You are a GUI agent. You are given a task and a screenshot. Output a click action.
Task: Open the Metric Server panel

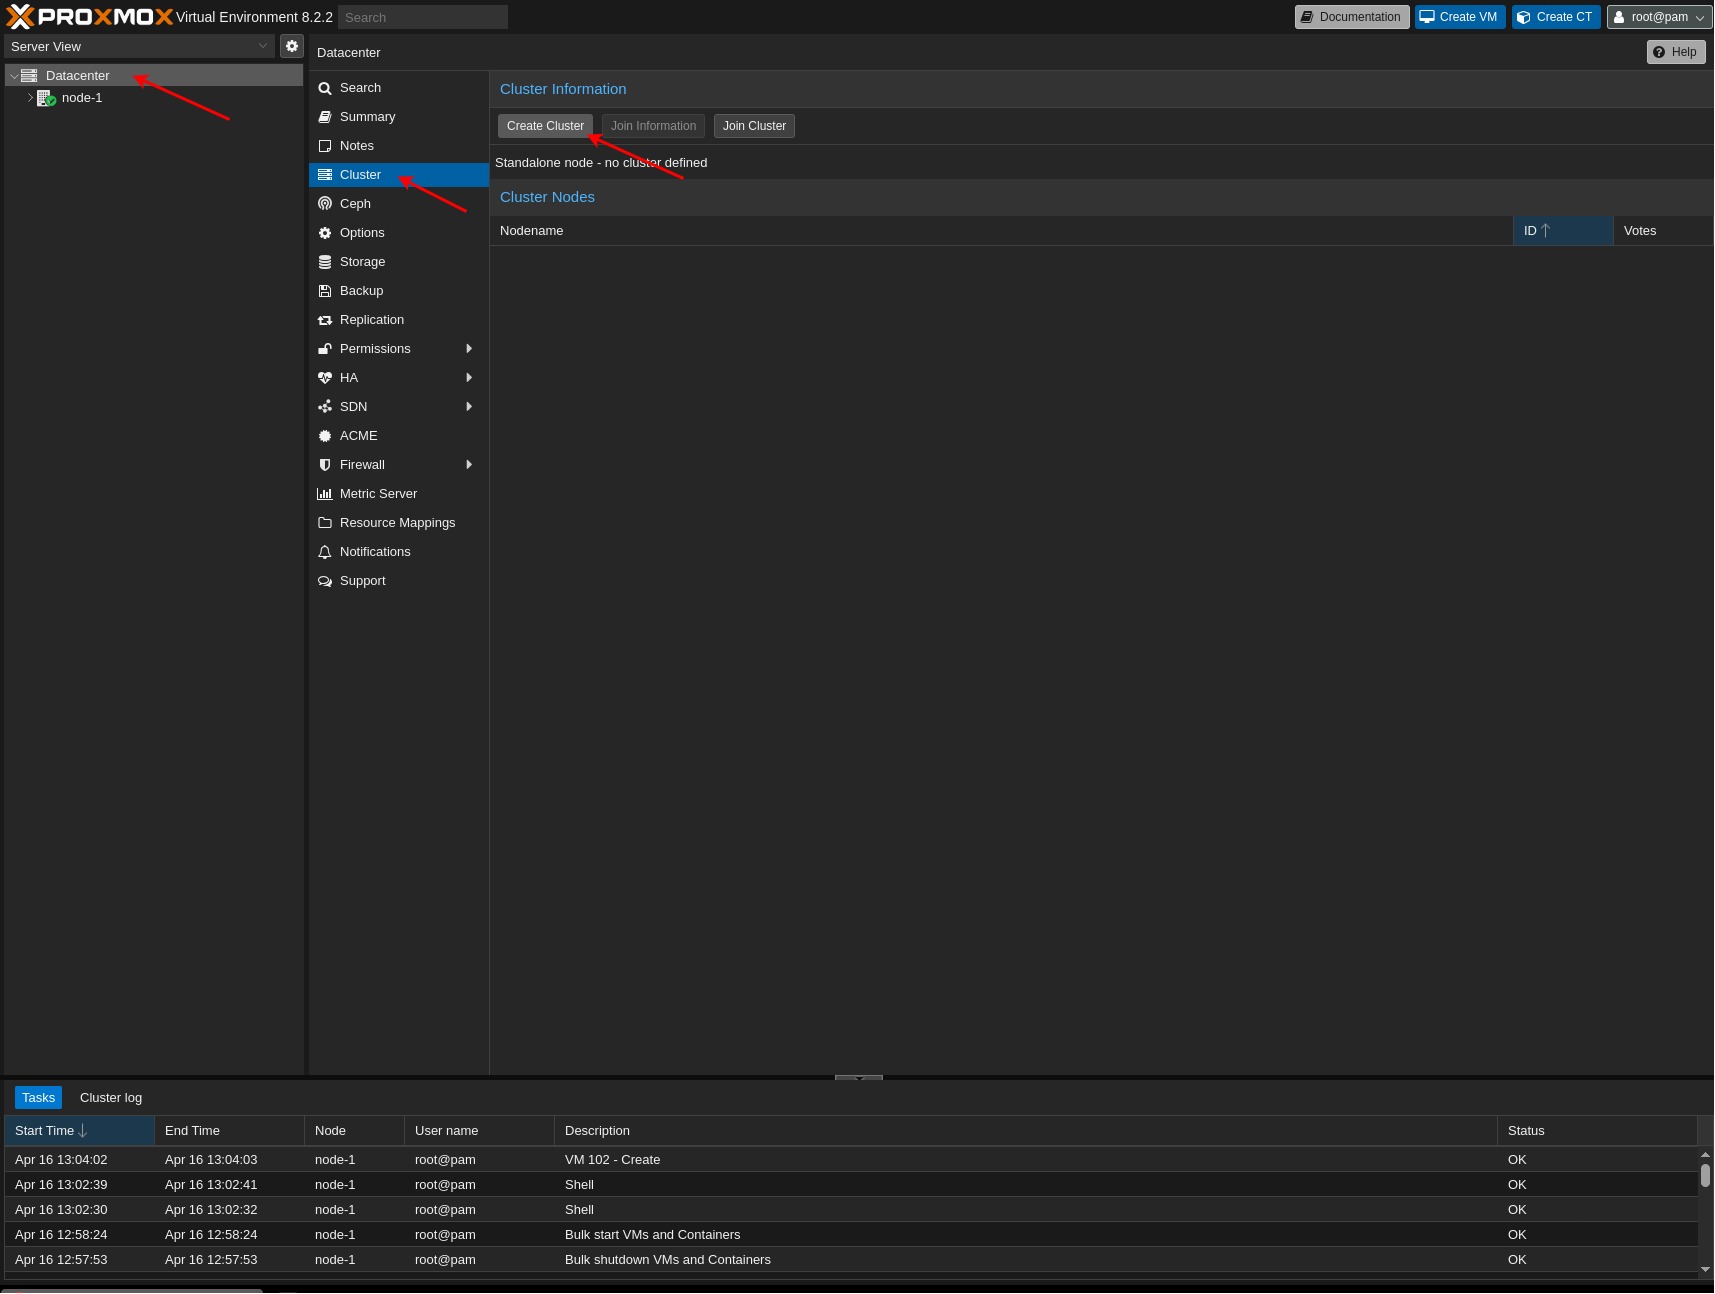pos(378,493)
